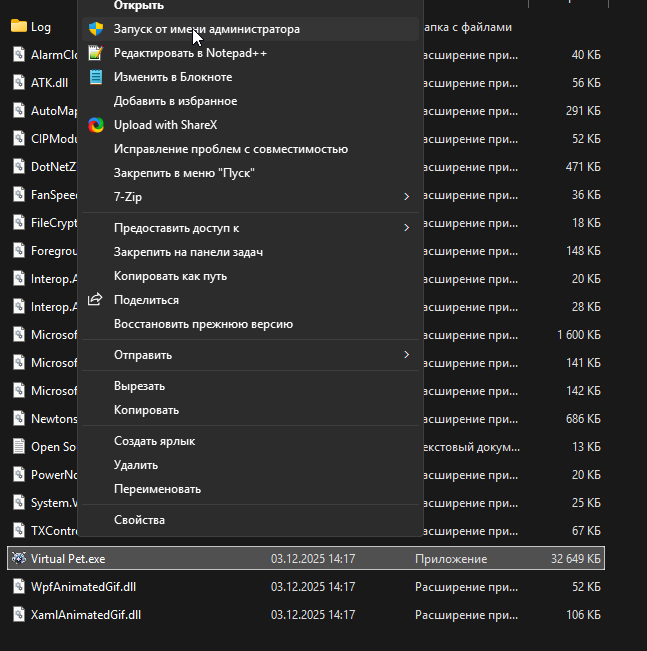Select the 32 649 КБ size cell
The image size is (647, 651).
pyautogui.click(x=568, y=559)
